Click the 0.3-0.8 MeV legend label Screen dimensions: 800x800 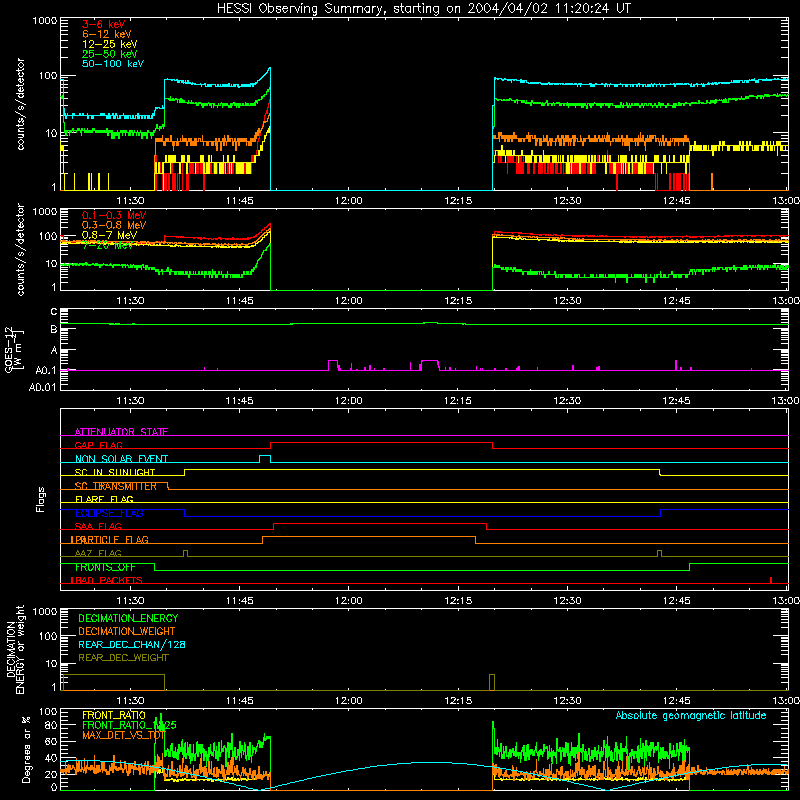point(114,225)
